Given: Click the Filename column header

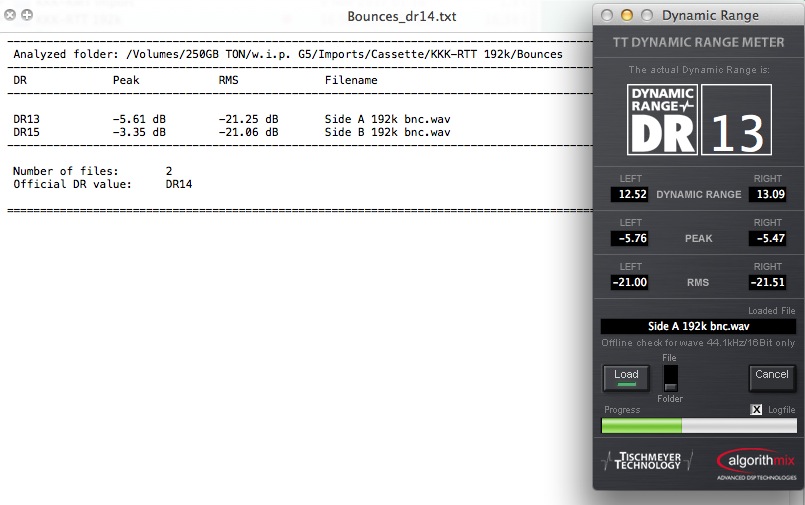Looking at the screenshot, I should click(351, 80).
